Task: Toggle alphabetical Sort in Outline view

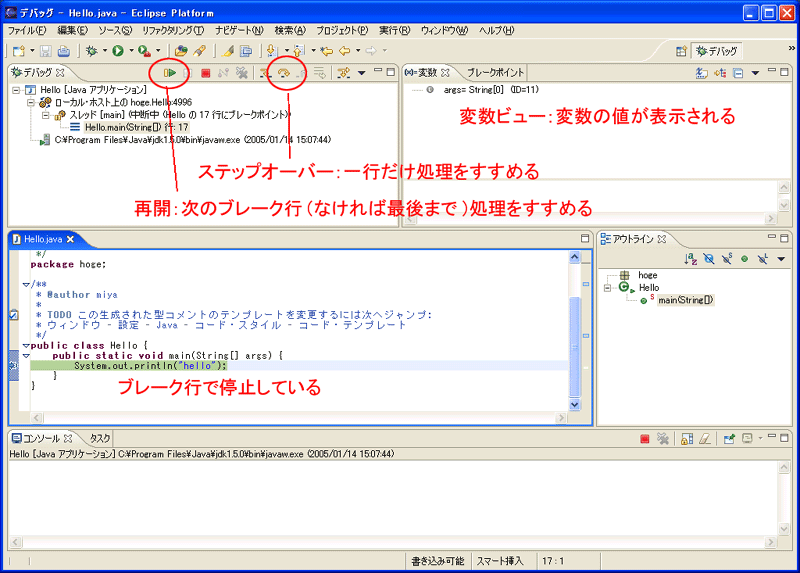Action: (x=690, y=259)
